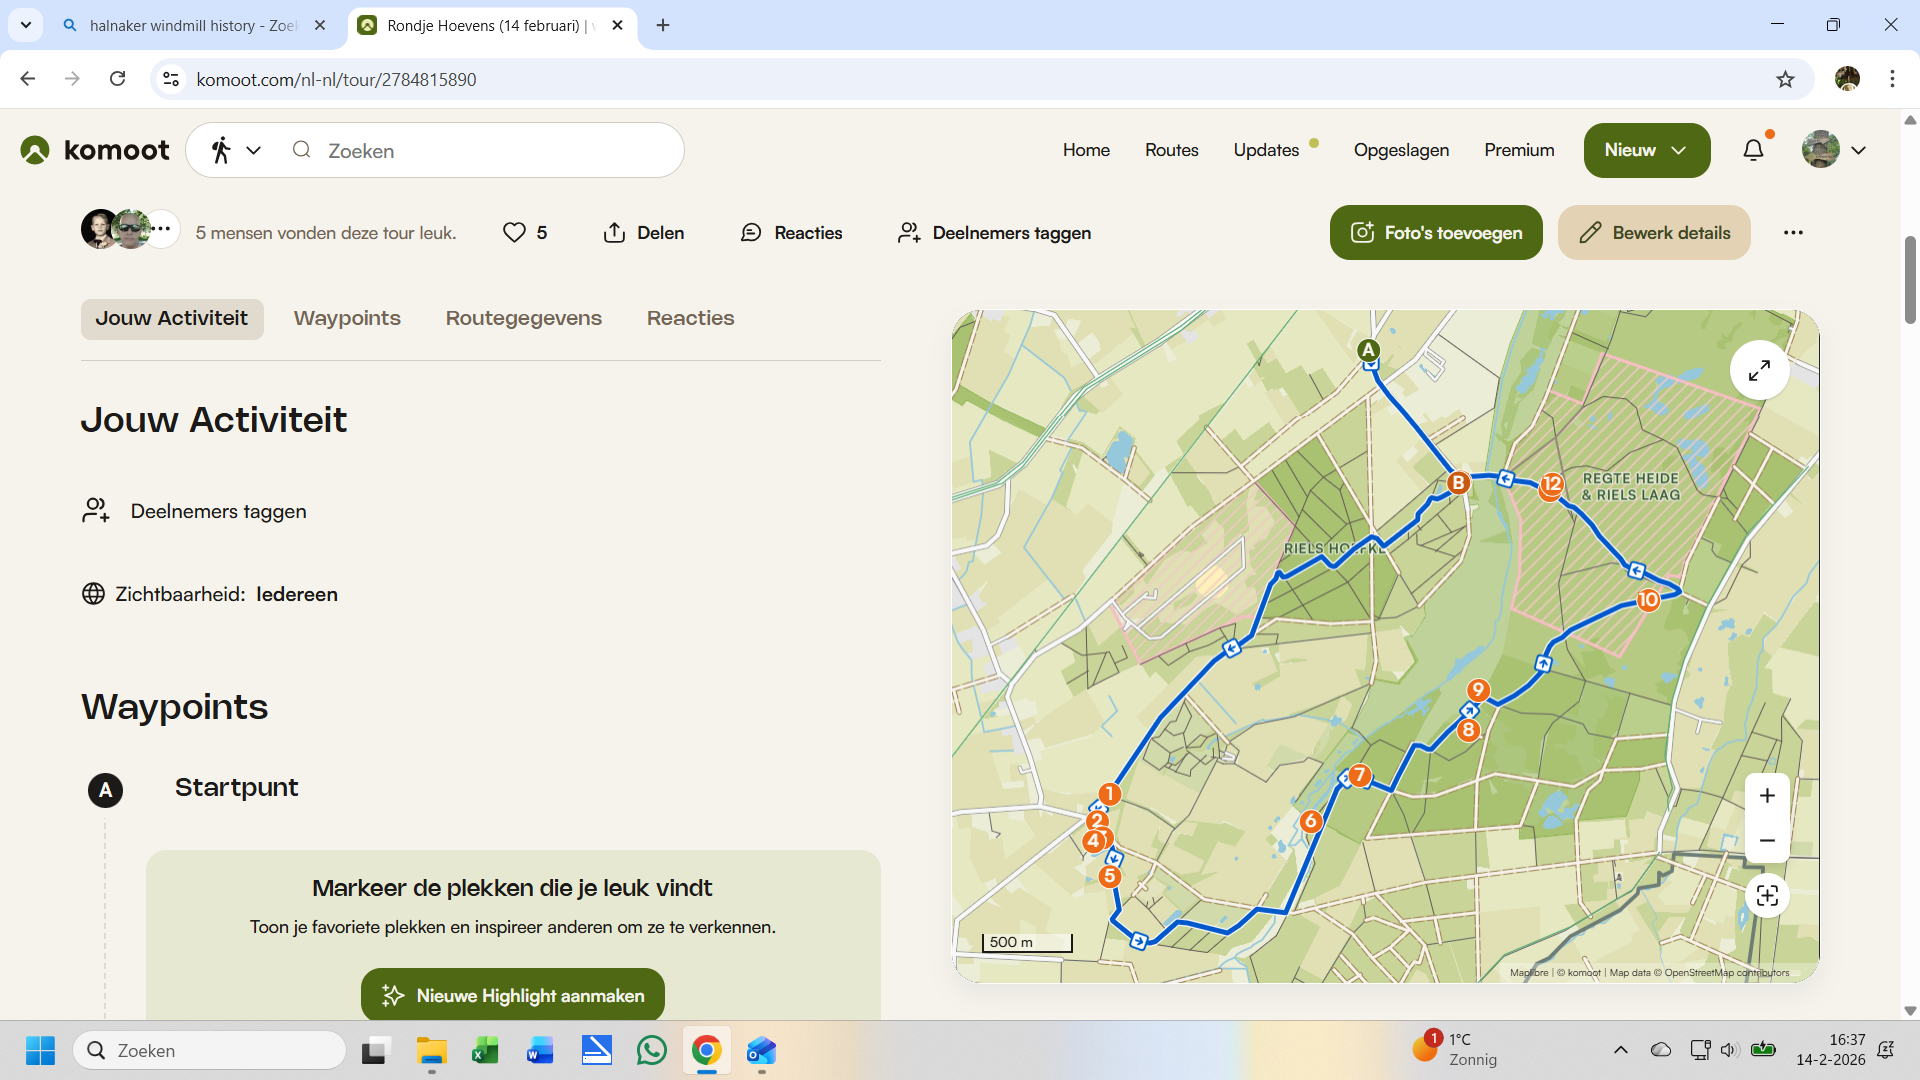
Task: Click waypoint marker 7 on map
Action: [1359, 775]
